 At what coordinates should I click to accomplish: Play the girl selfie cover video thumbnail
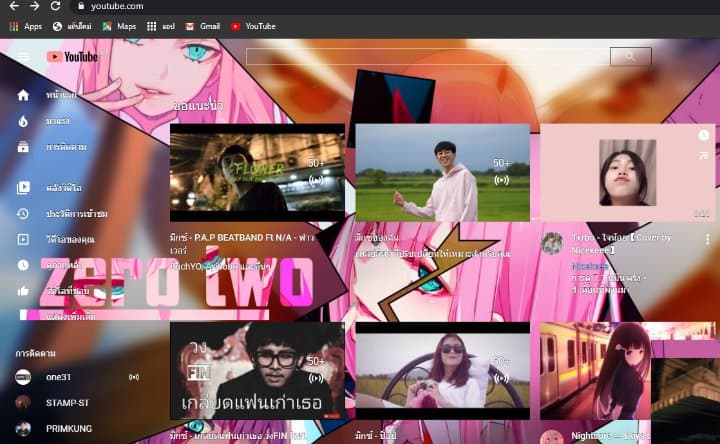point(628,173)
